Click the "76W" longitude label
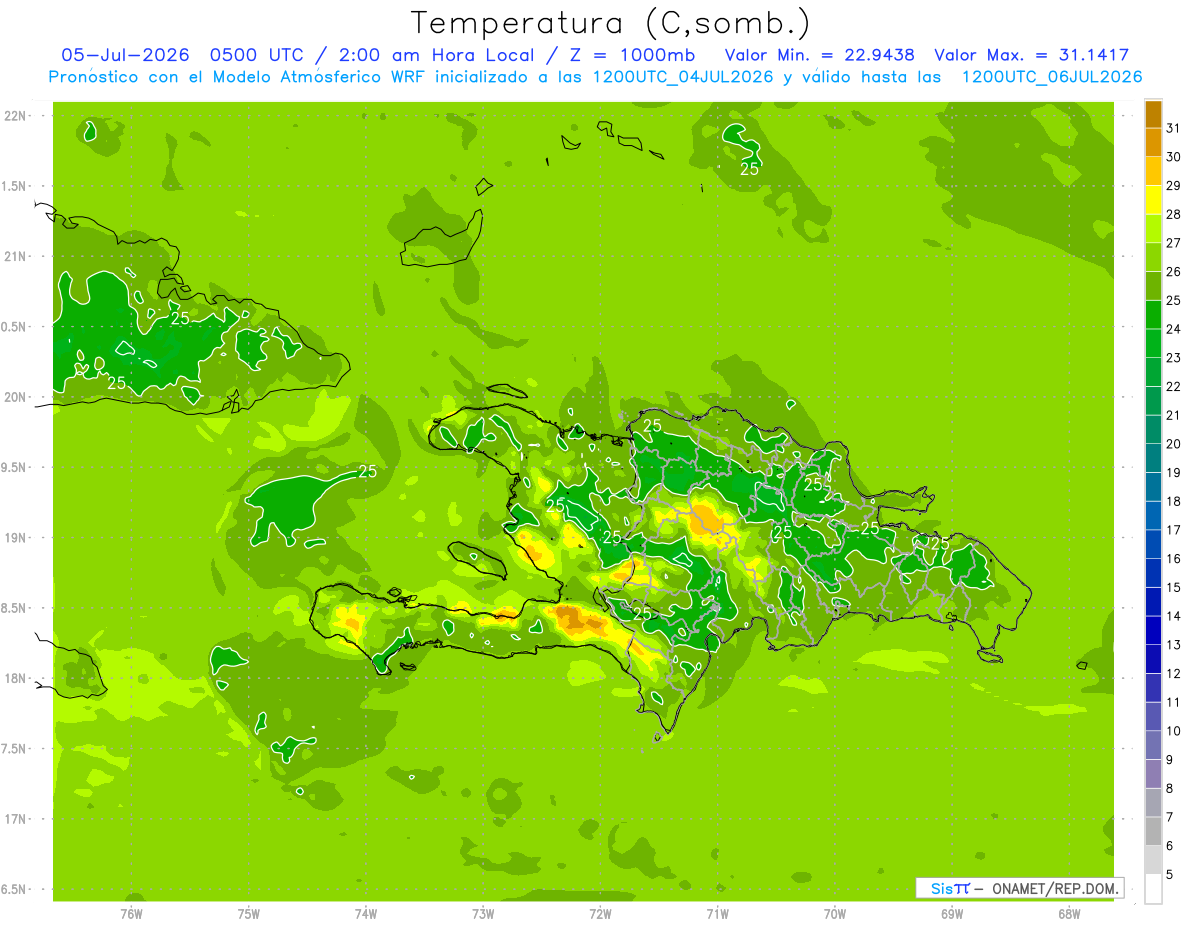Image resolution: width=1200 pixels, height=927 pixels. pyautogui.click(x=131, y=913)
